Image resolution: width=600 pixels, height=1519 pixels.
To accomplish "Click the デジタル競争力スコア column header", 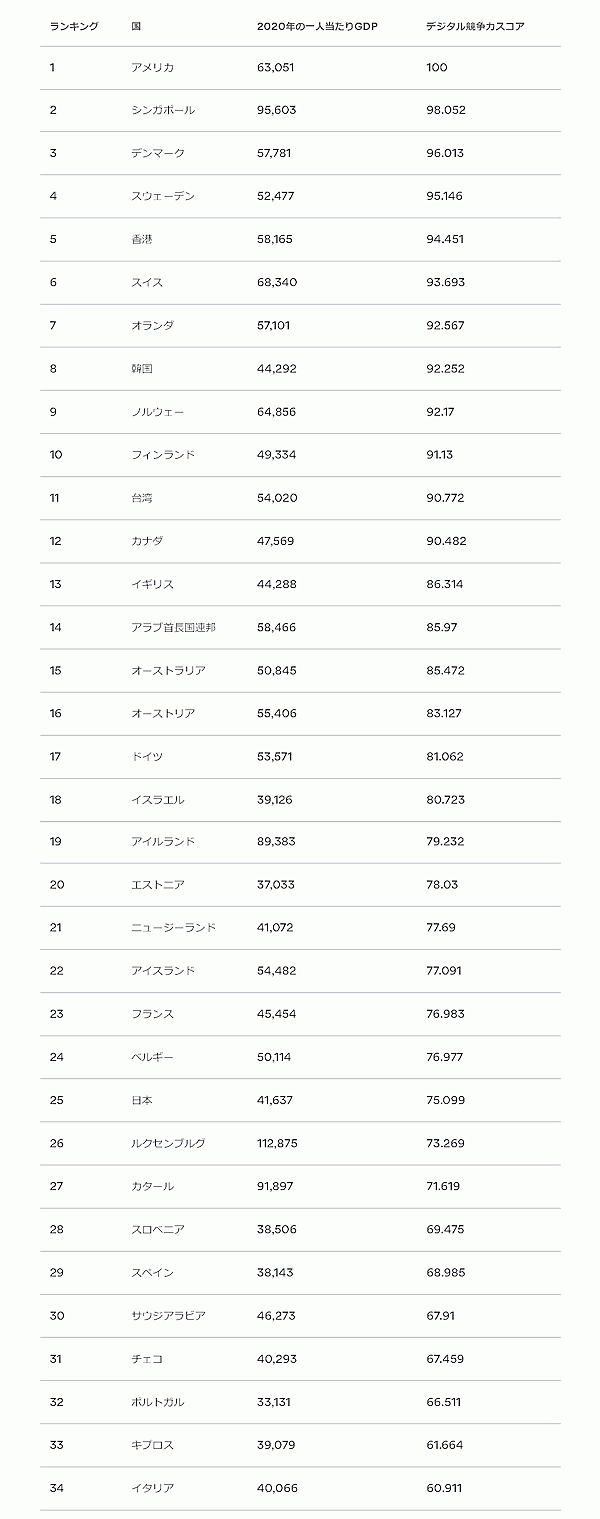I will point(475,26).
